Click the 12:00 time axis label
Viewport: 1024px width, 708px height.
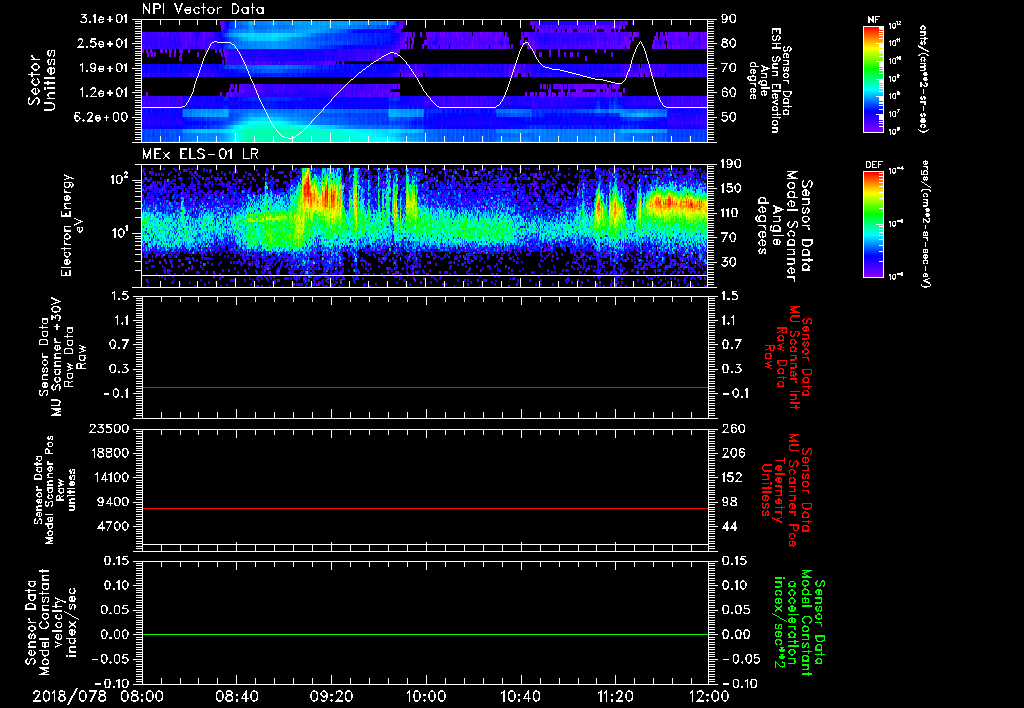[709, 696]
